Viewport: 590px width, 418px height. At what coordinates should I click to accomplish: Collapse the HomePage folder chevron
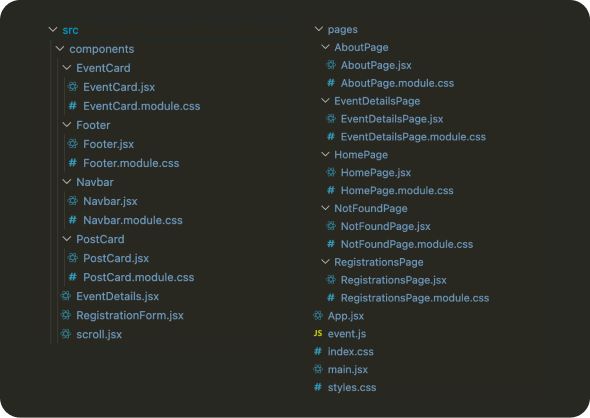[x=325, y=154]
